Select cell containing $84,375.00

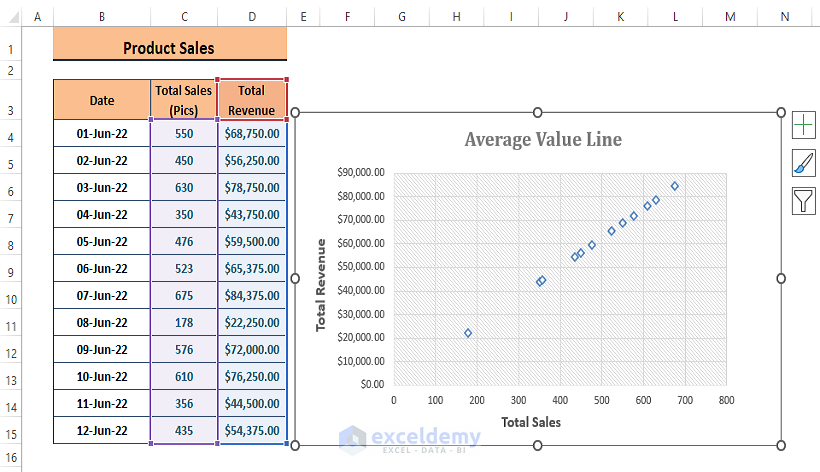pos(252,295)
